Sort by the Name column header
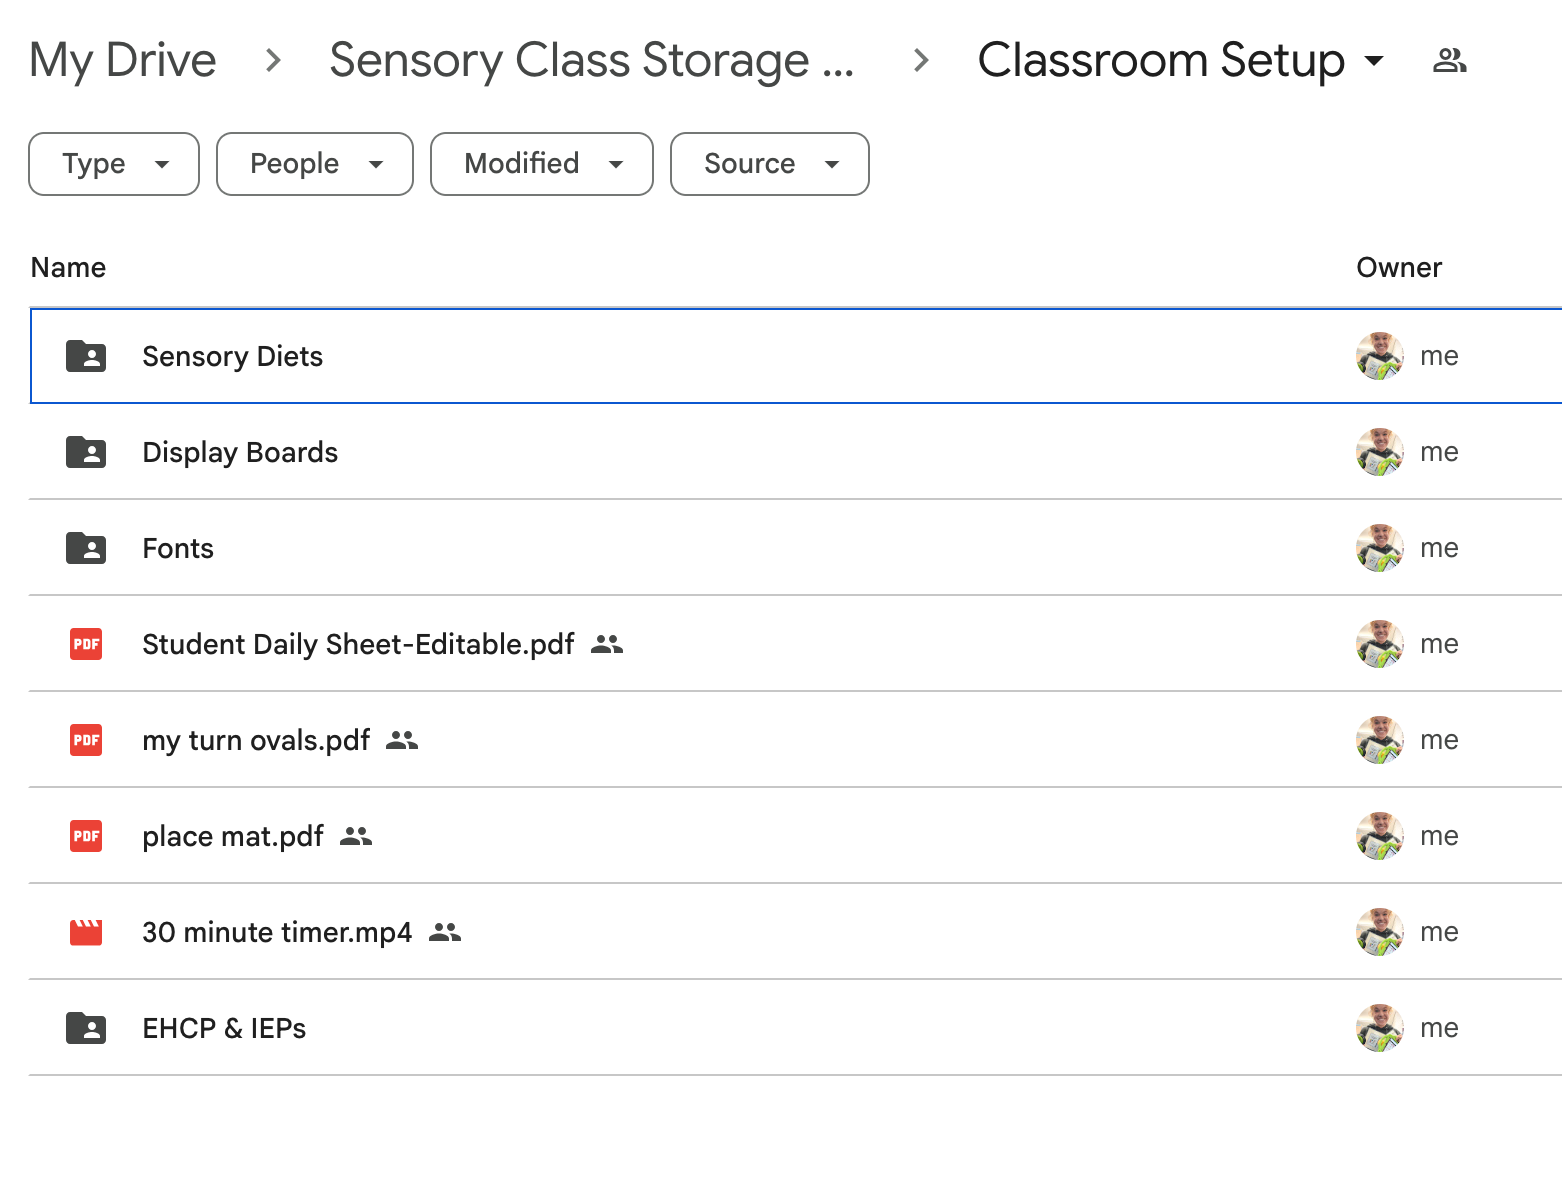Viewport: 1562px width, 1180px height. [x=68, y=268]
